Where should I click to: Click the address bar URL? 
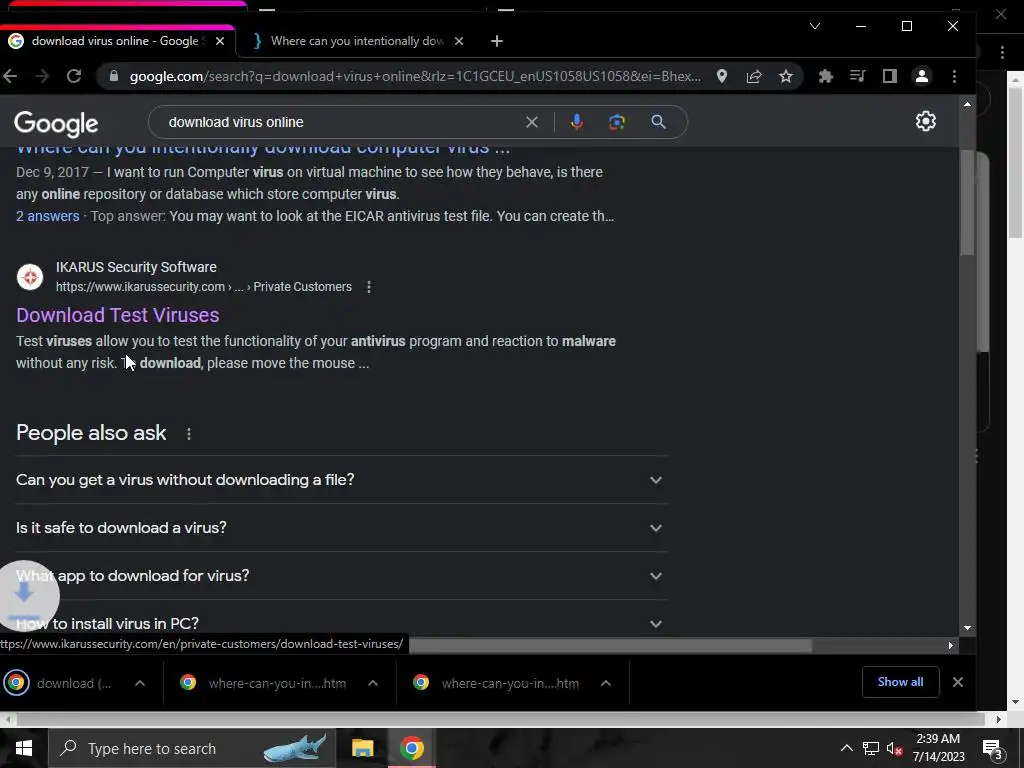[x=415, y=76]
